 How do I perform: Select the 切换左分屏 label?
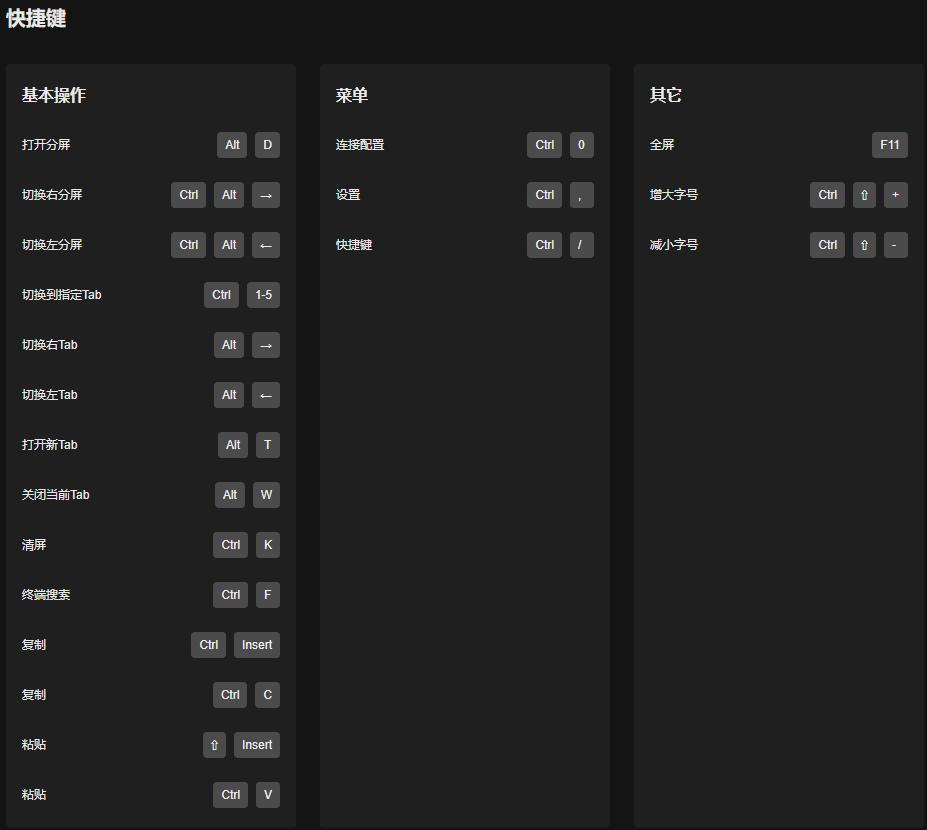point(52,245)
